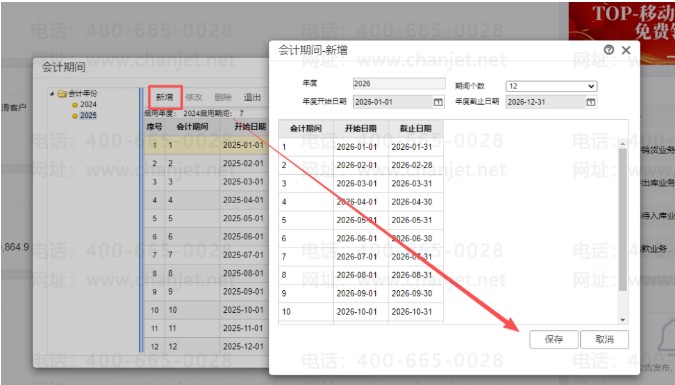Click the cell 2026-04-30
Viewport: 675px width, 385px height.
pyautogui.click(x=416, y=202)
